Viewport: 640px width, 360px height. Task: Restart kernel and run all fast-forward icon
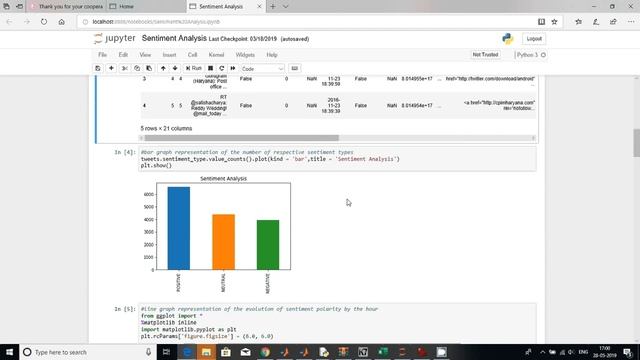pyautogui.click(x=233, y=69)
